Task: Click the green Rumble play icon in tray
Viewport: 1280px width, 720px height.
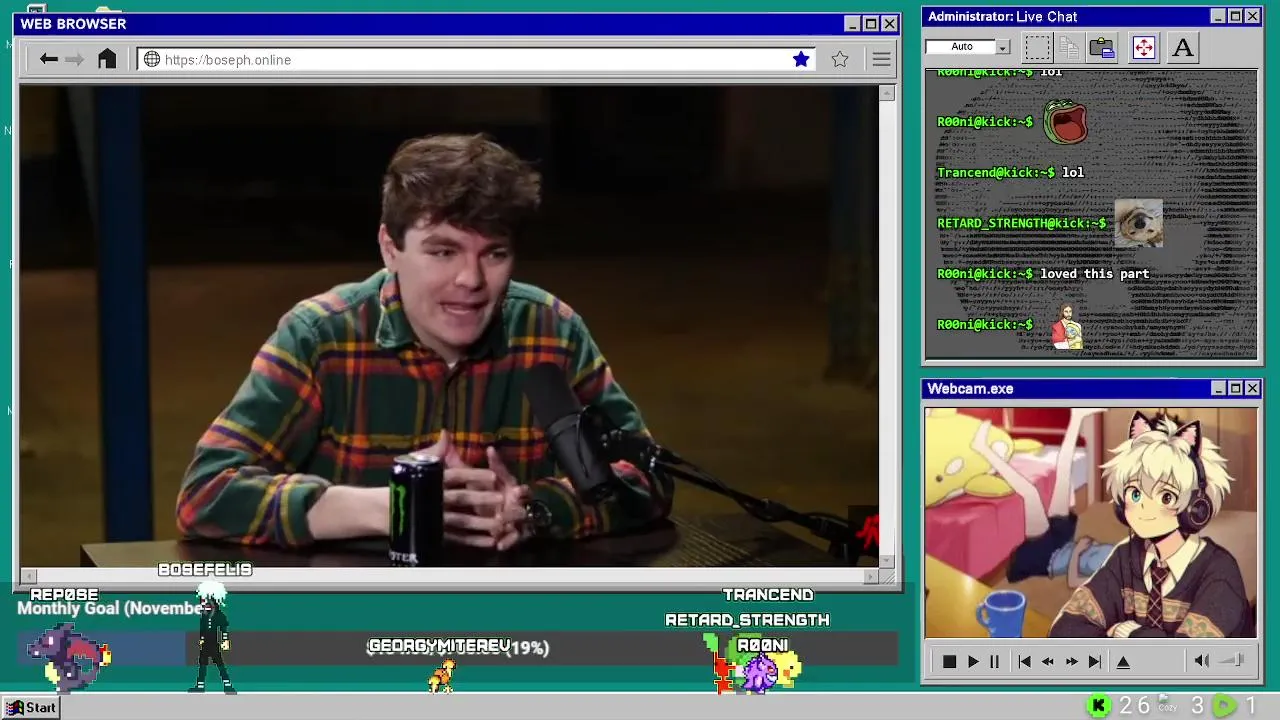Action: tap(1224, 706)
